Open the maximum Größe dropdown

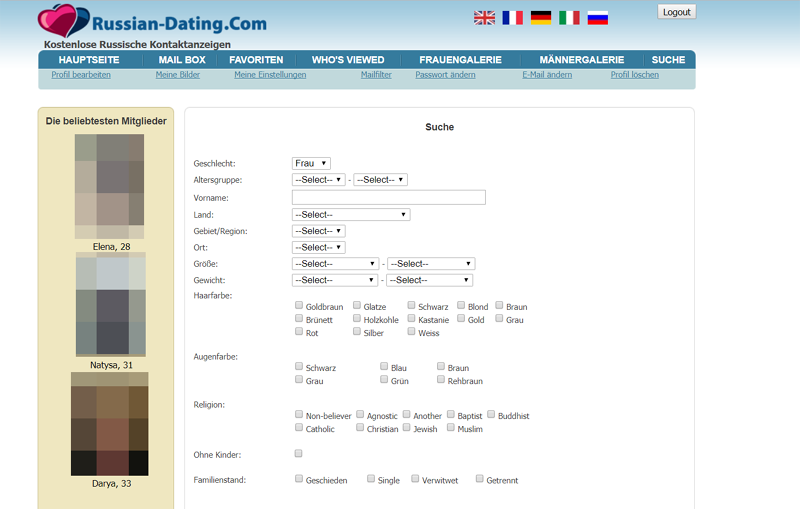[x=431, y=264]
